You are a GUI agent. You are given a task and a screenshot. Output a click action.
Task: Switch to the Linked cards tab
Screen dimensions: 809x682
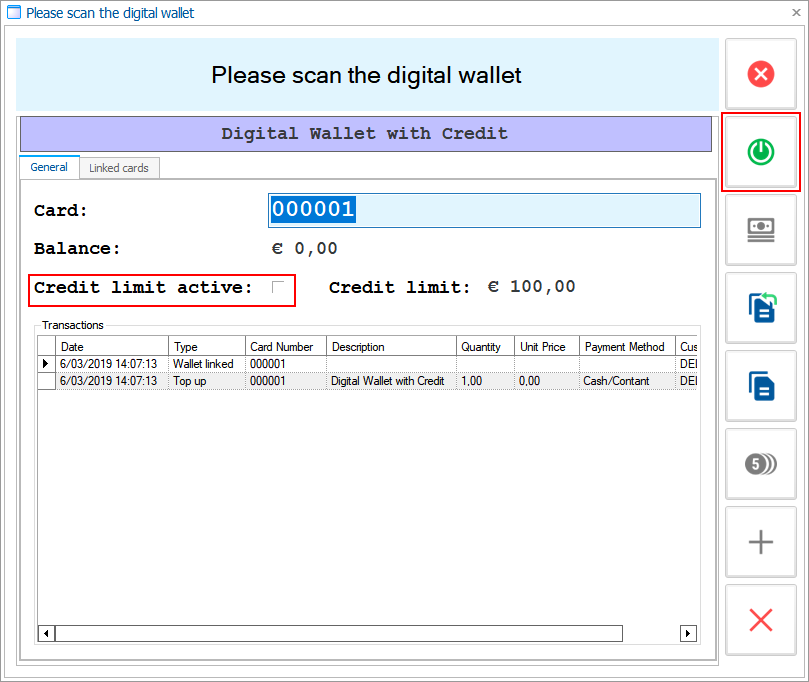coord(119,168)
